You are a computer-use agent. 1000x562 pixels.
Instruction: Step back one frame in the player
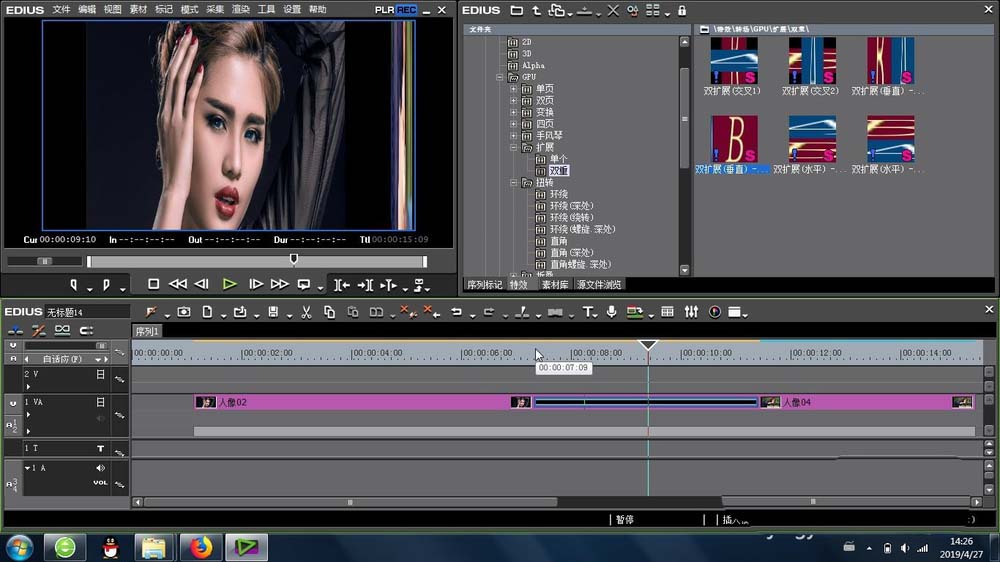(202, 285)
